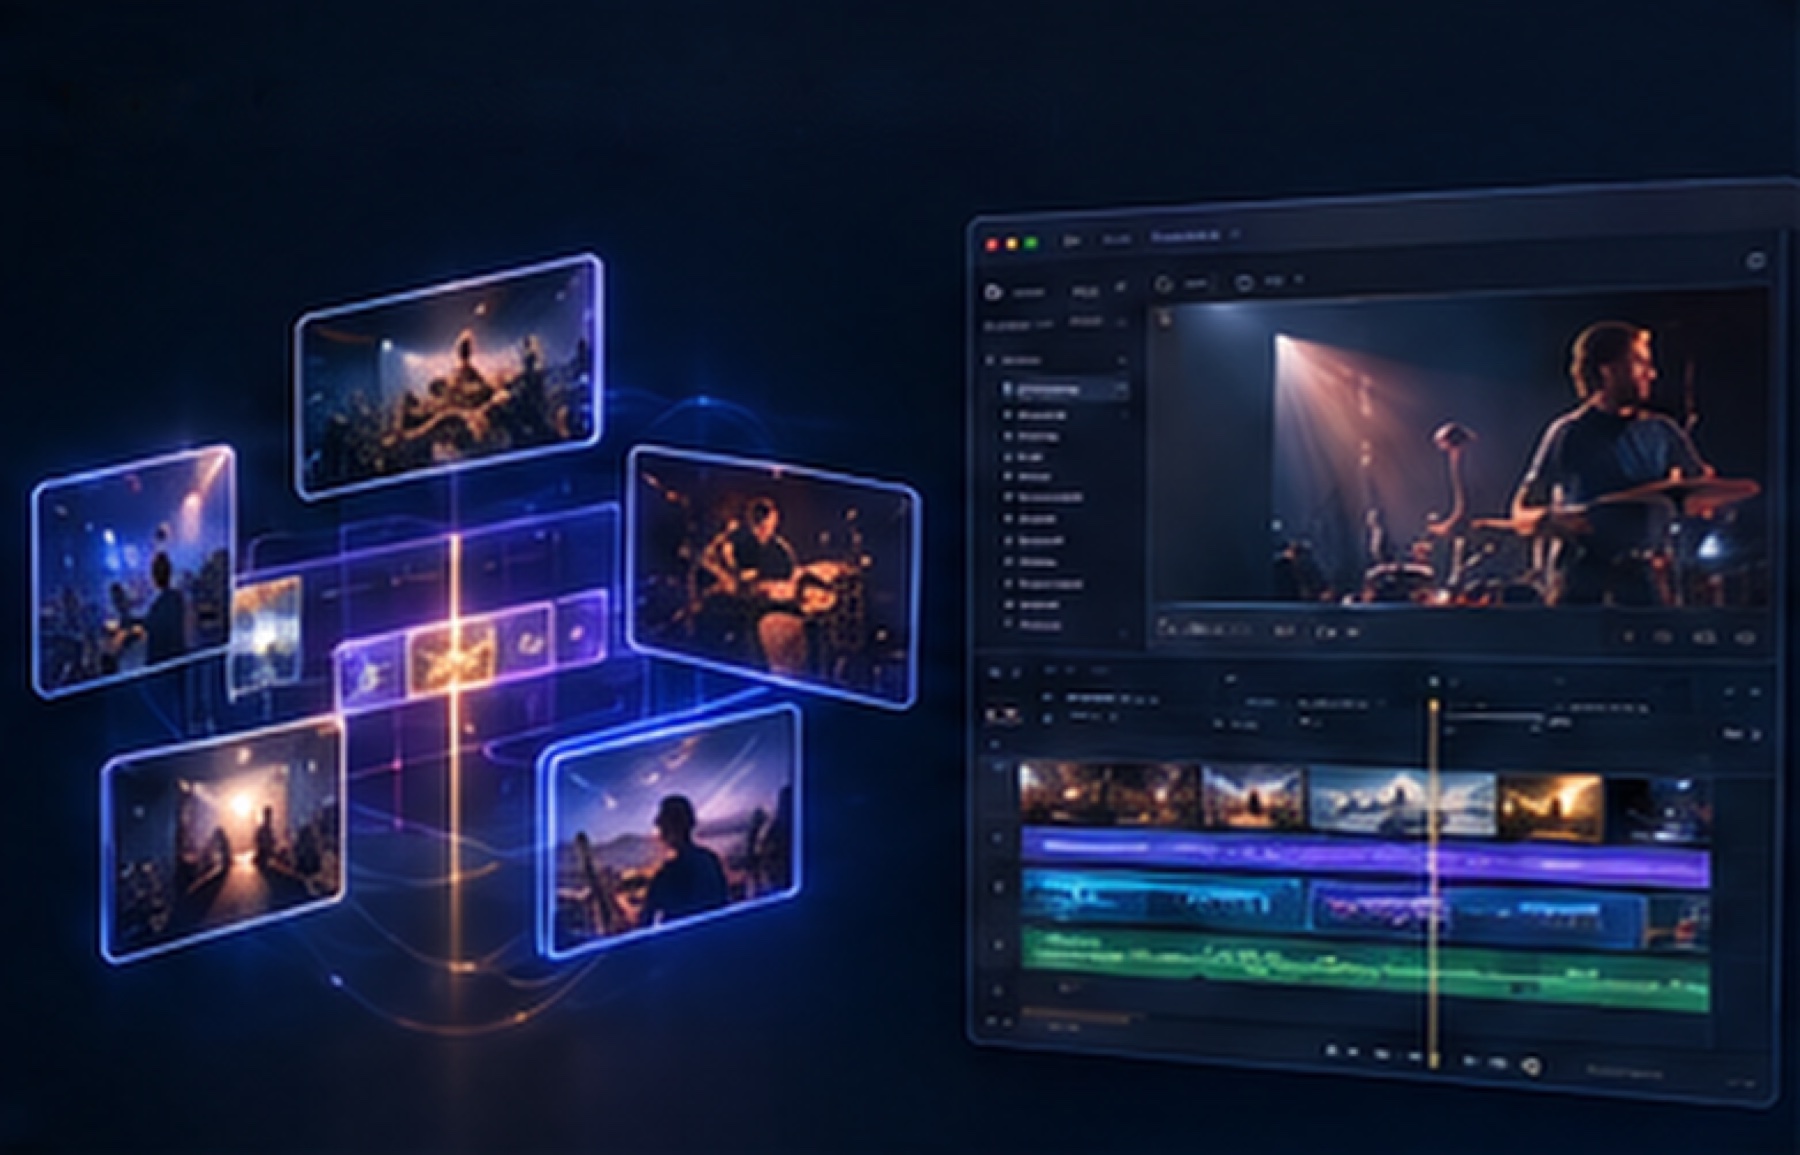Click the camera icon at the sidebar's top
The image size is (1800, 1155).
993,292
